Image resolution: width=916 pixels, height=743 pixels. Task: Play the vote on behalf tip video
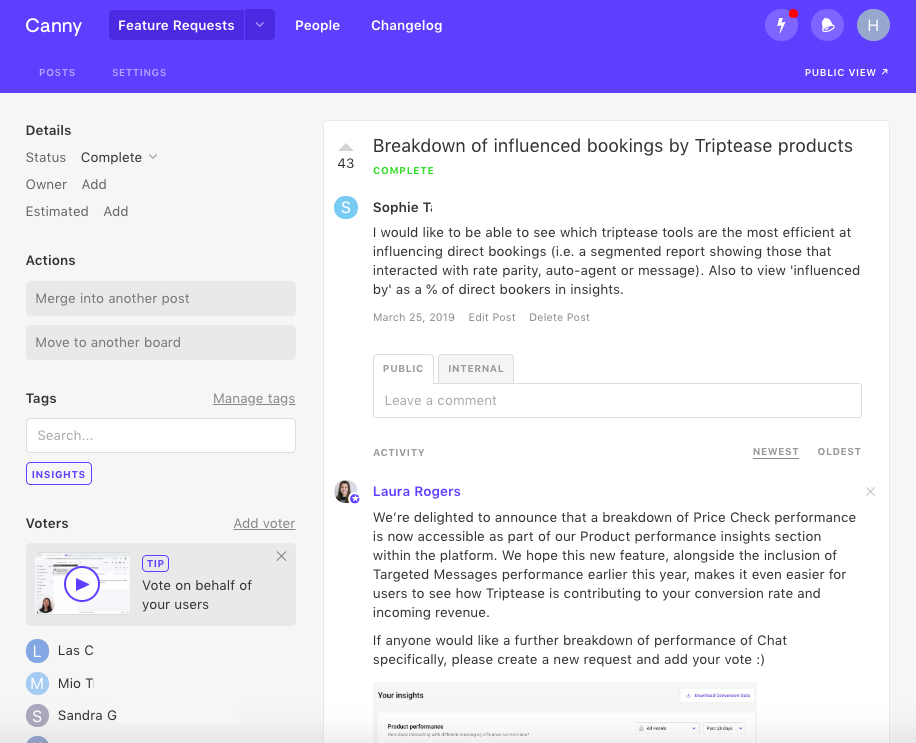(x=82, y=584)
